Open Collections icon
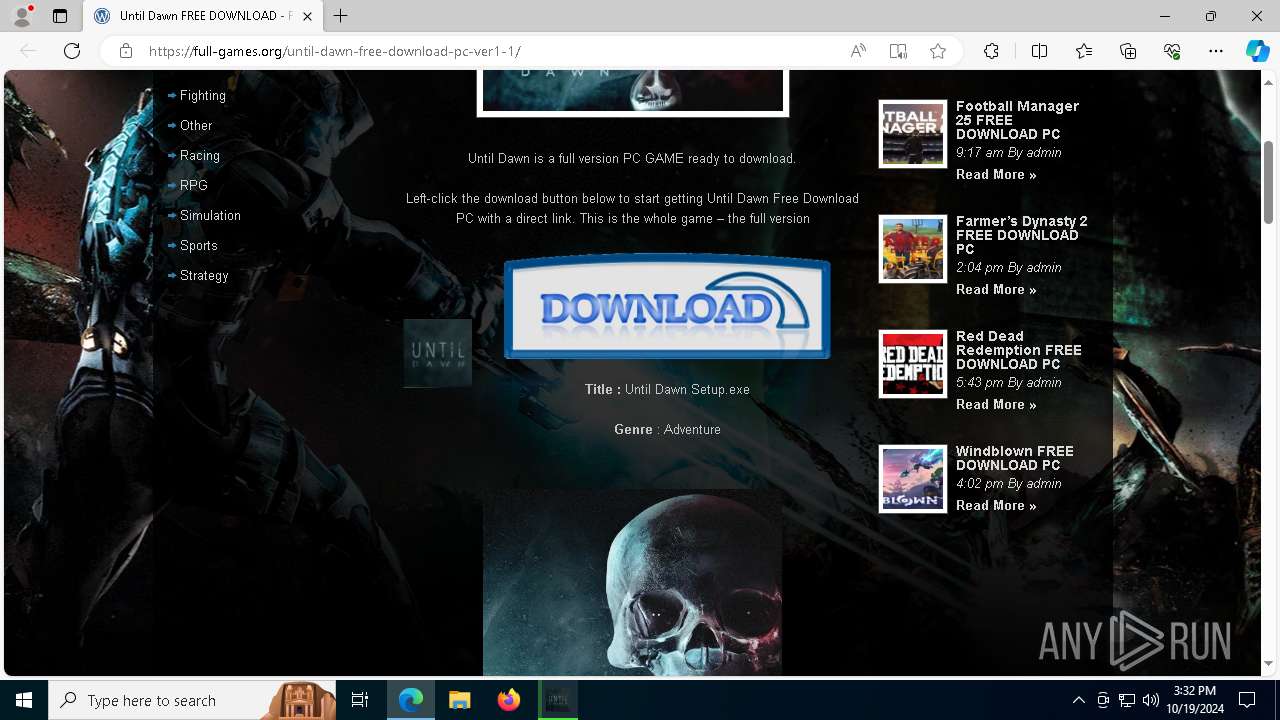The image size is (1280, 720). (1128, 51)
